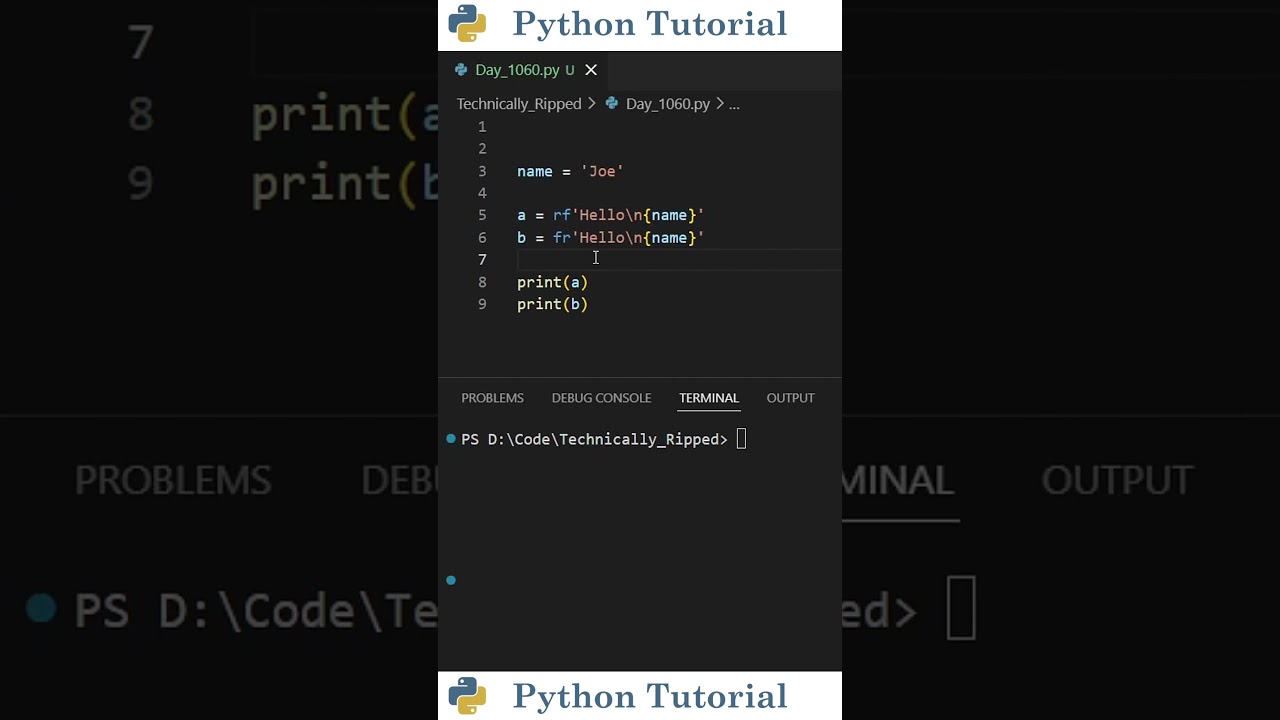Click line number 8 in the gutter

click(482, 282)
